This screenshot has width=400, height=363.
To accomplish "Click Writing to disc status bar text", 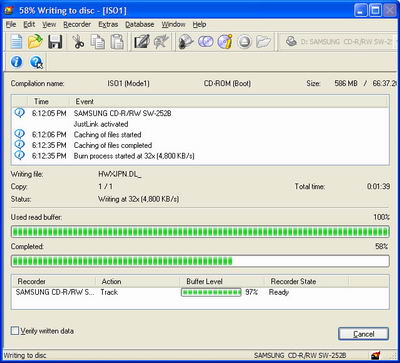I will tap(25, 355).
